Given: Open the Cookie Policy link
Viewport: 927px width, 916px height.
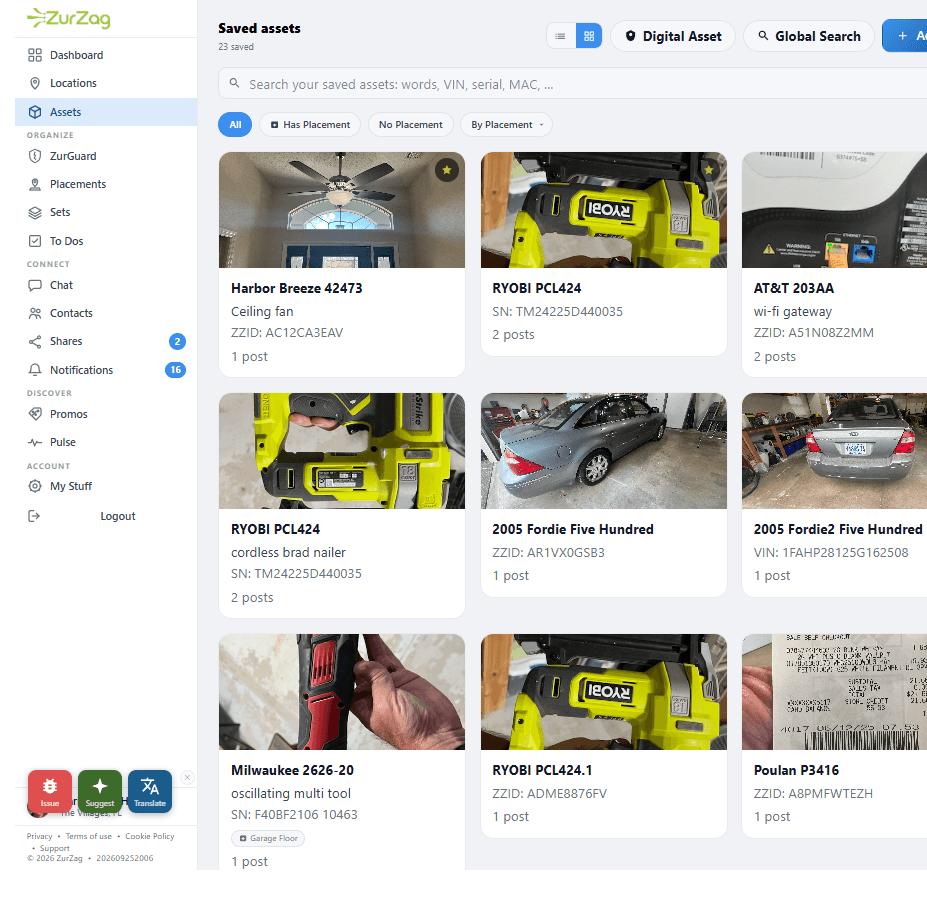Looking at the screenshot, I should coord(150,836).
